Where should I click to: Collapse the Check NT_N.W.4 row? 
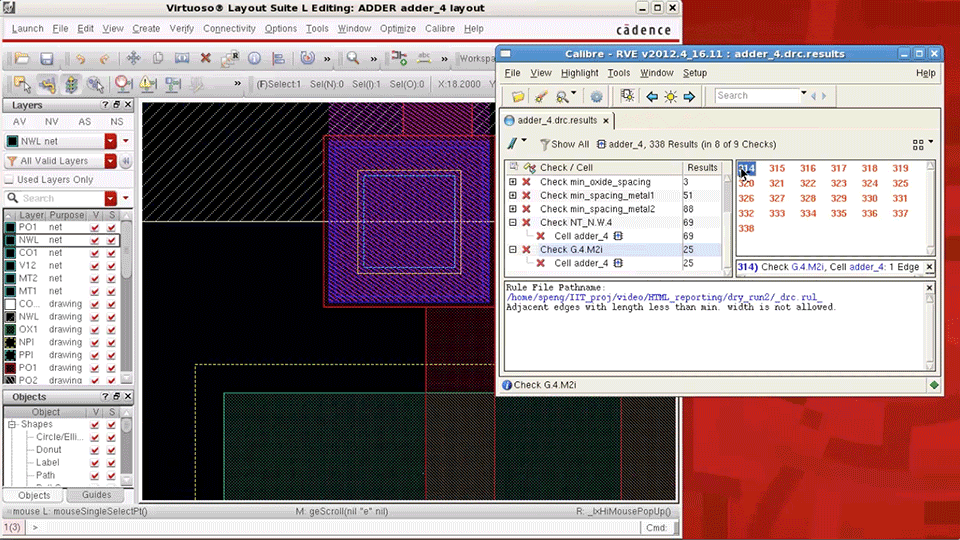pyautogui.click(x=512, y=222)
